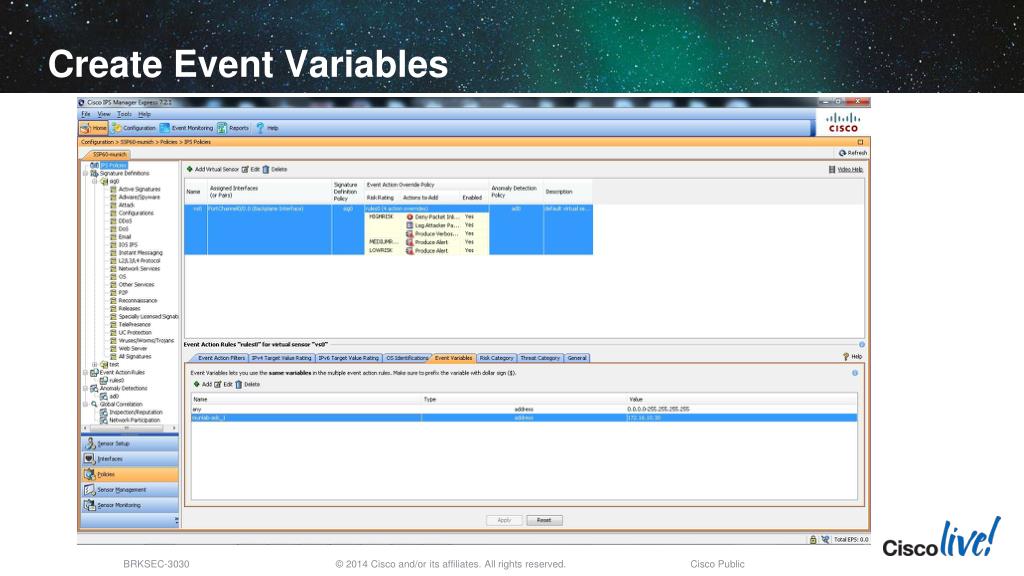This screenshot has height=576, width=1024.
Task: Open the View menu
Action: 104,114
